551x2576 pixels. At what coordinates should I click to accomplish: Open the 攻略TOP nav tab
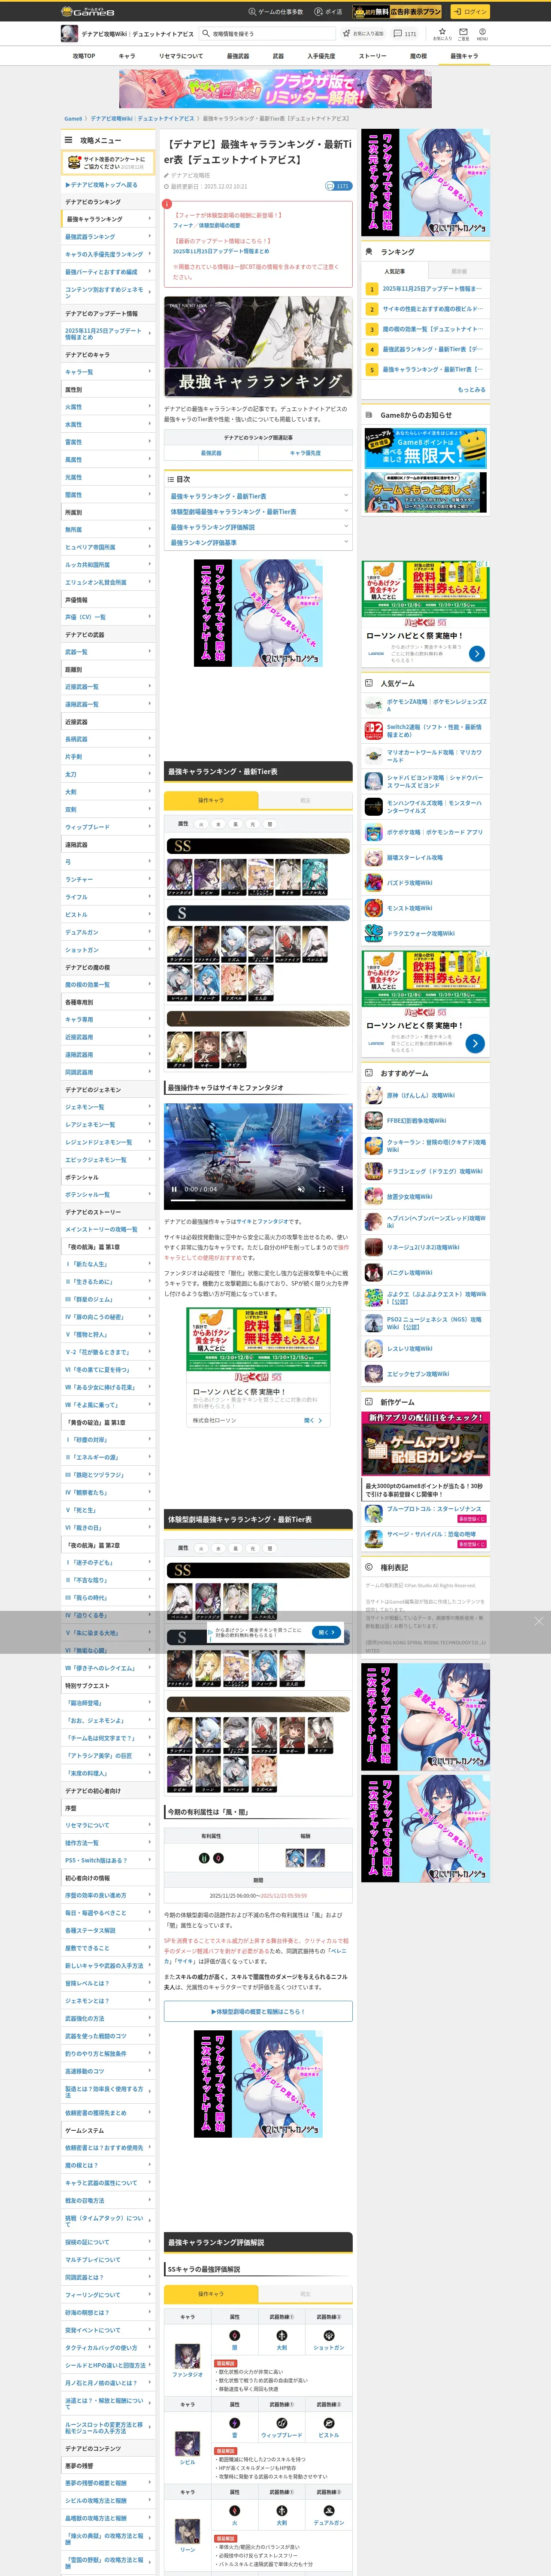84,56
